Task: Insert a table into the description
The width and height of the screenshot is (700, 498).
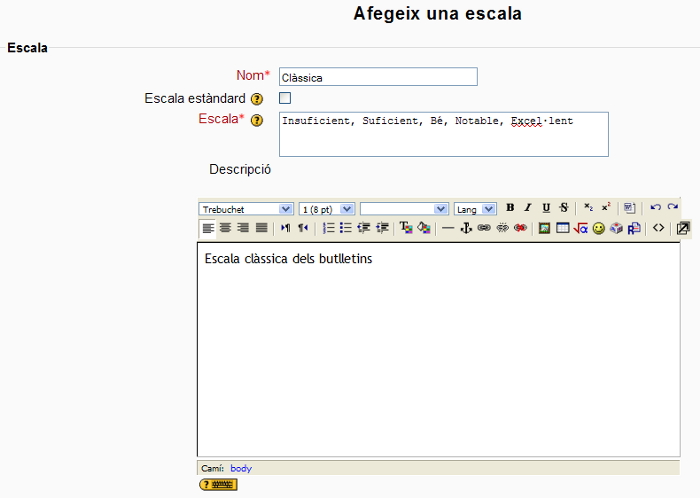Action: 562,228
